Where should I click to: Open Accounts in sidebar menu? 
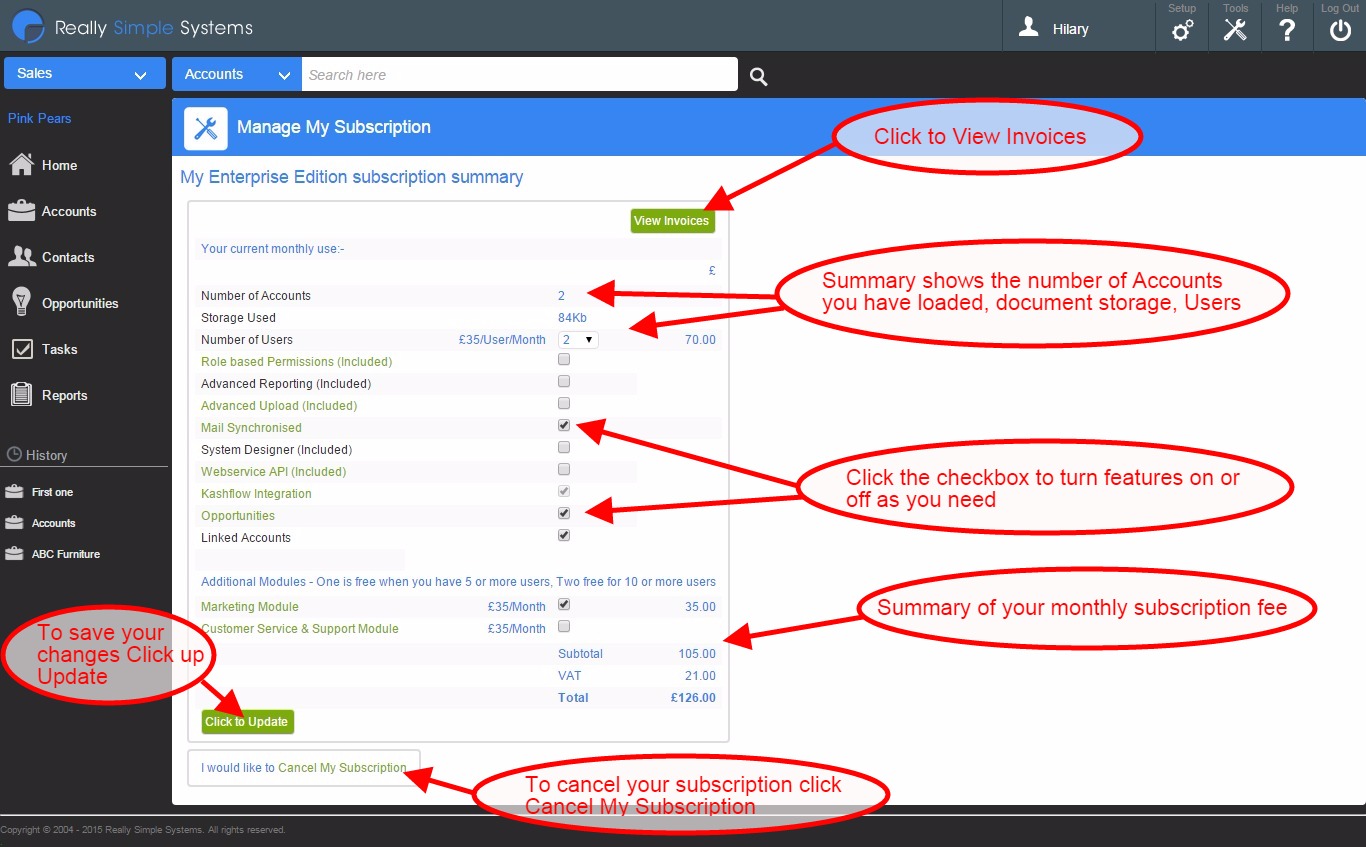(x=69, y=211)
